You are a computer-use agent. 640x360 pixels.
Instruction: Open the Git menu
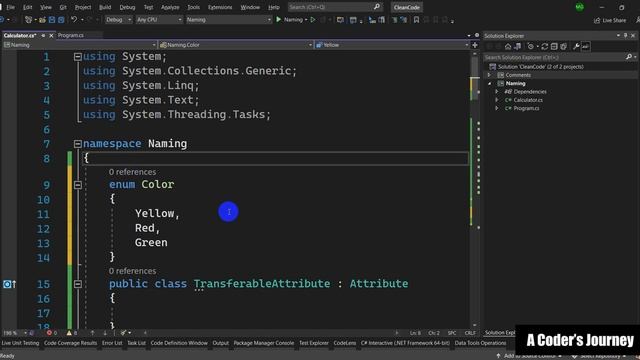click(63, 7)
